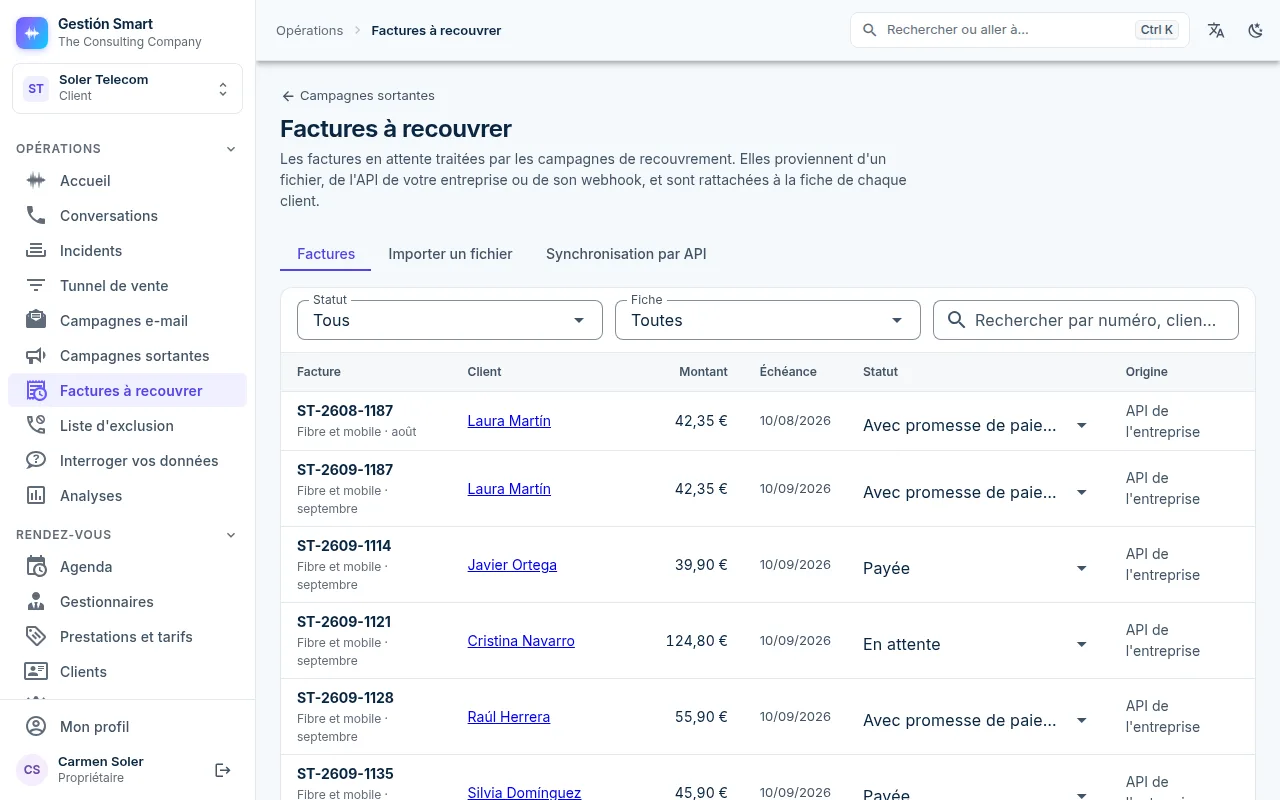Toggle dark mode with the moon icon

pos(1256,30)
